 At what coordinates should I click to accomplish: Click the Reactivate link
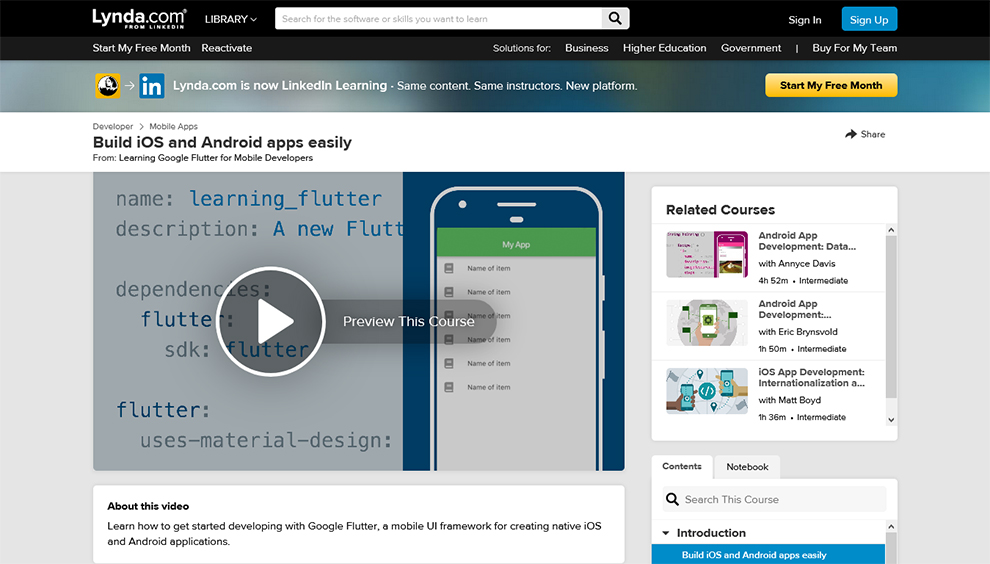[x=227, y=48]
